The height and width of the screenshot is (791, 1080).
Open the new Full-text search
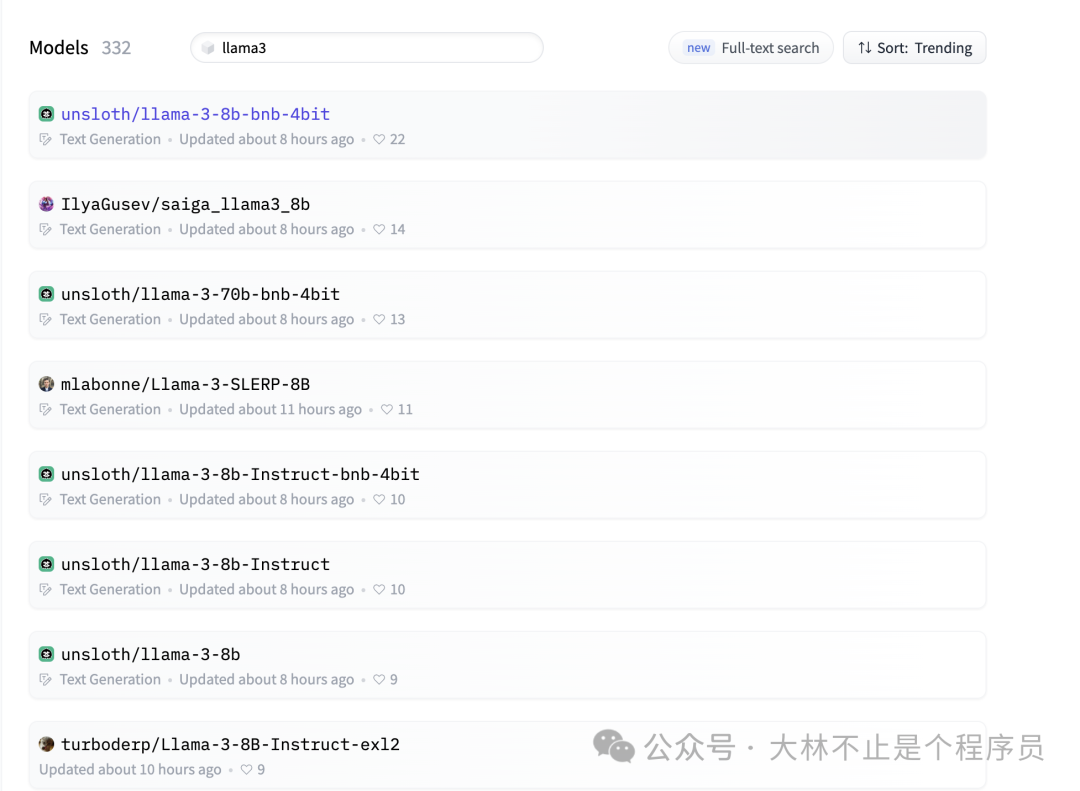pos(751,48)
